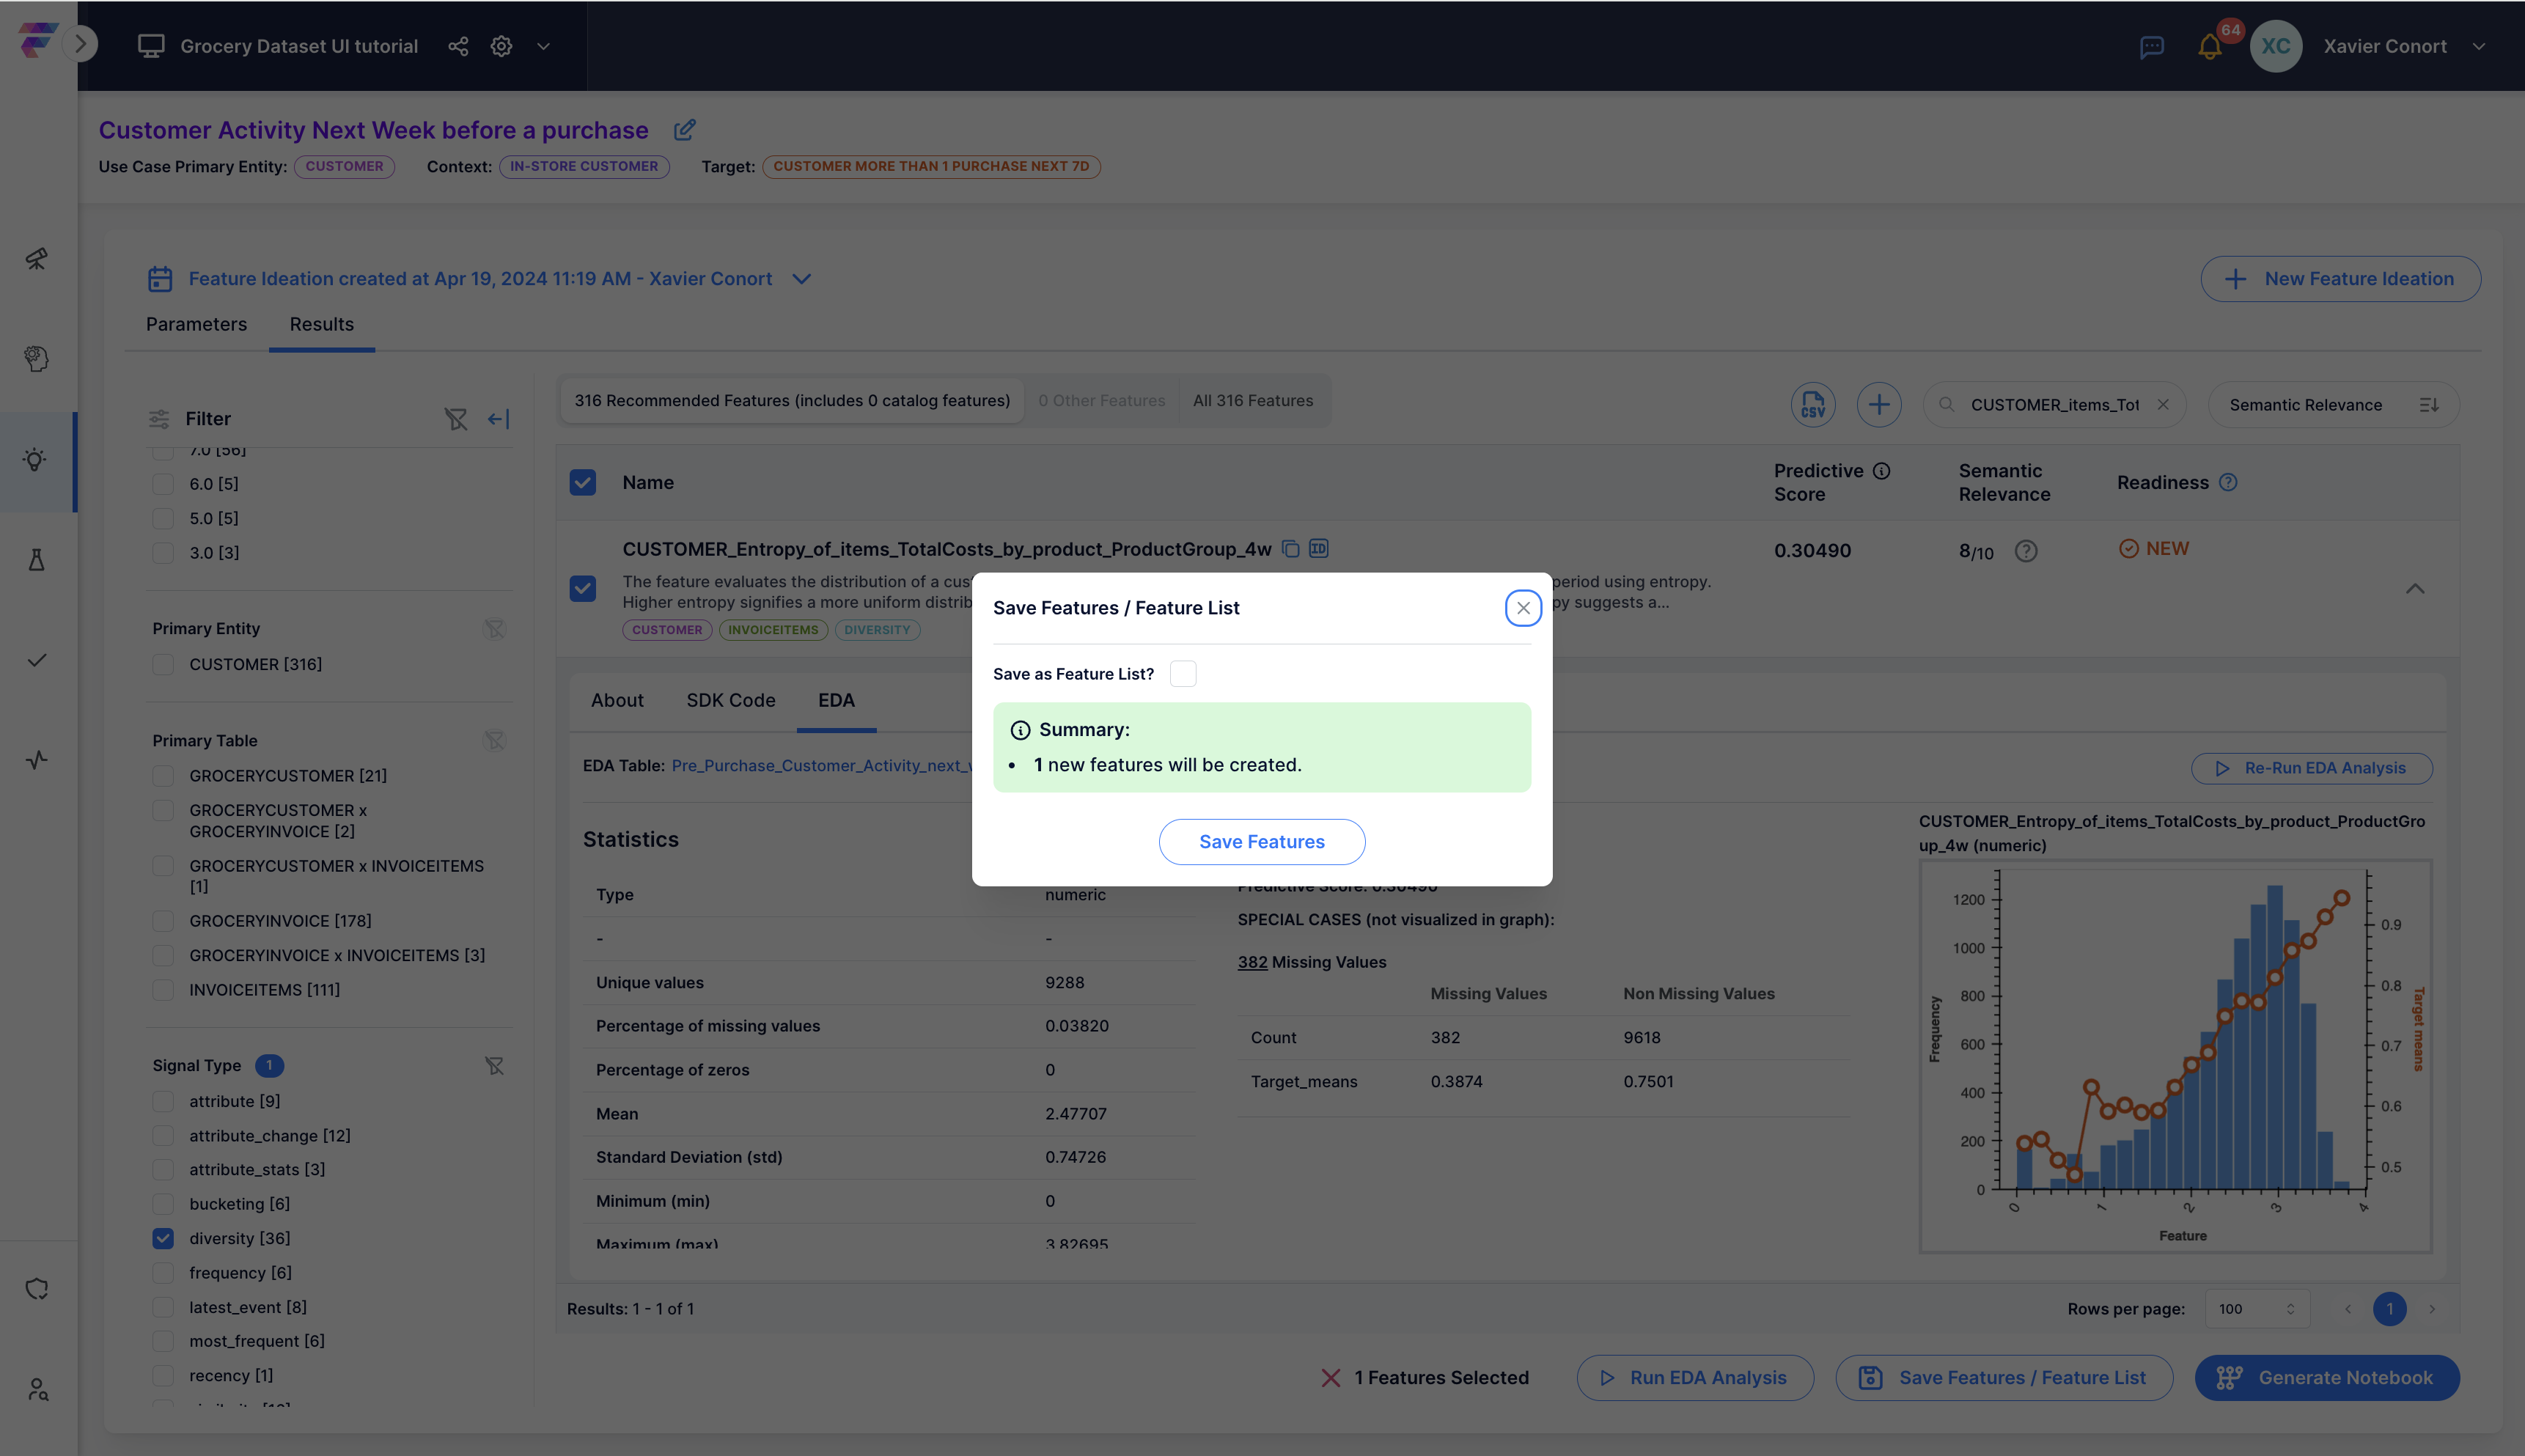Clear all filters icon beside Filter
The width and height of the screenshot is (2525, 1456).
click(456, 419)
